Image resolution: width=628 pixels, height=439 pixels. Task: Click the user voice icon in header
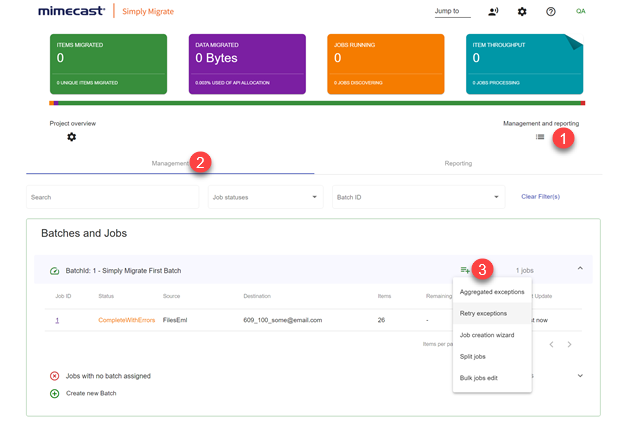pyautogui.click(x=493, y=12)
